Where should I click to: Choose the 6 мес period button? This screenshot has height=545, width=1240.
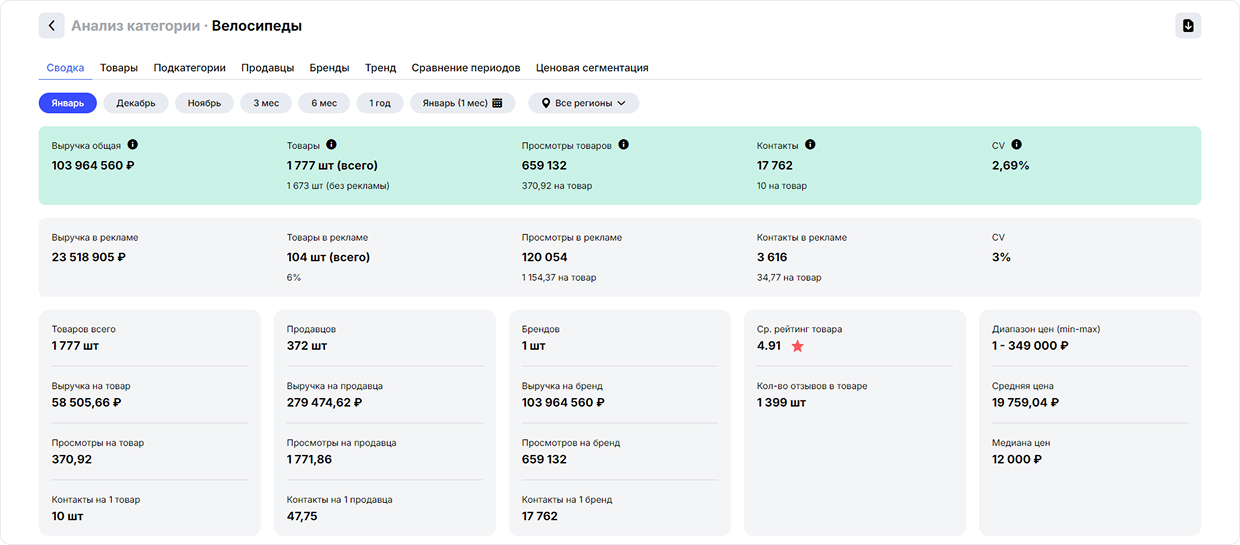[x=324, y=103]
